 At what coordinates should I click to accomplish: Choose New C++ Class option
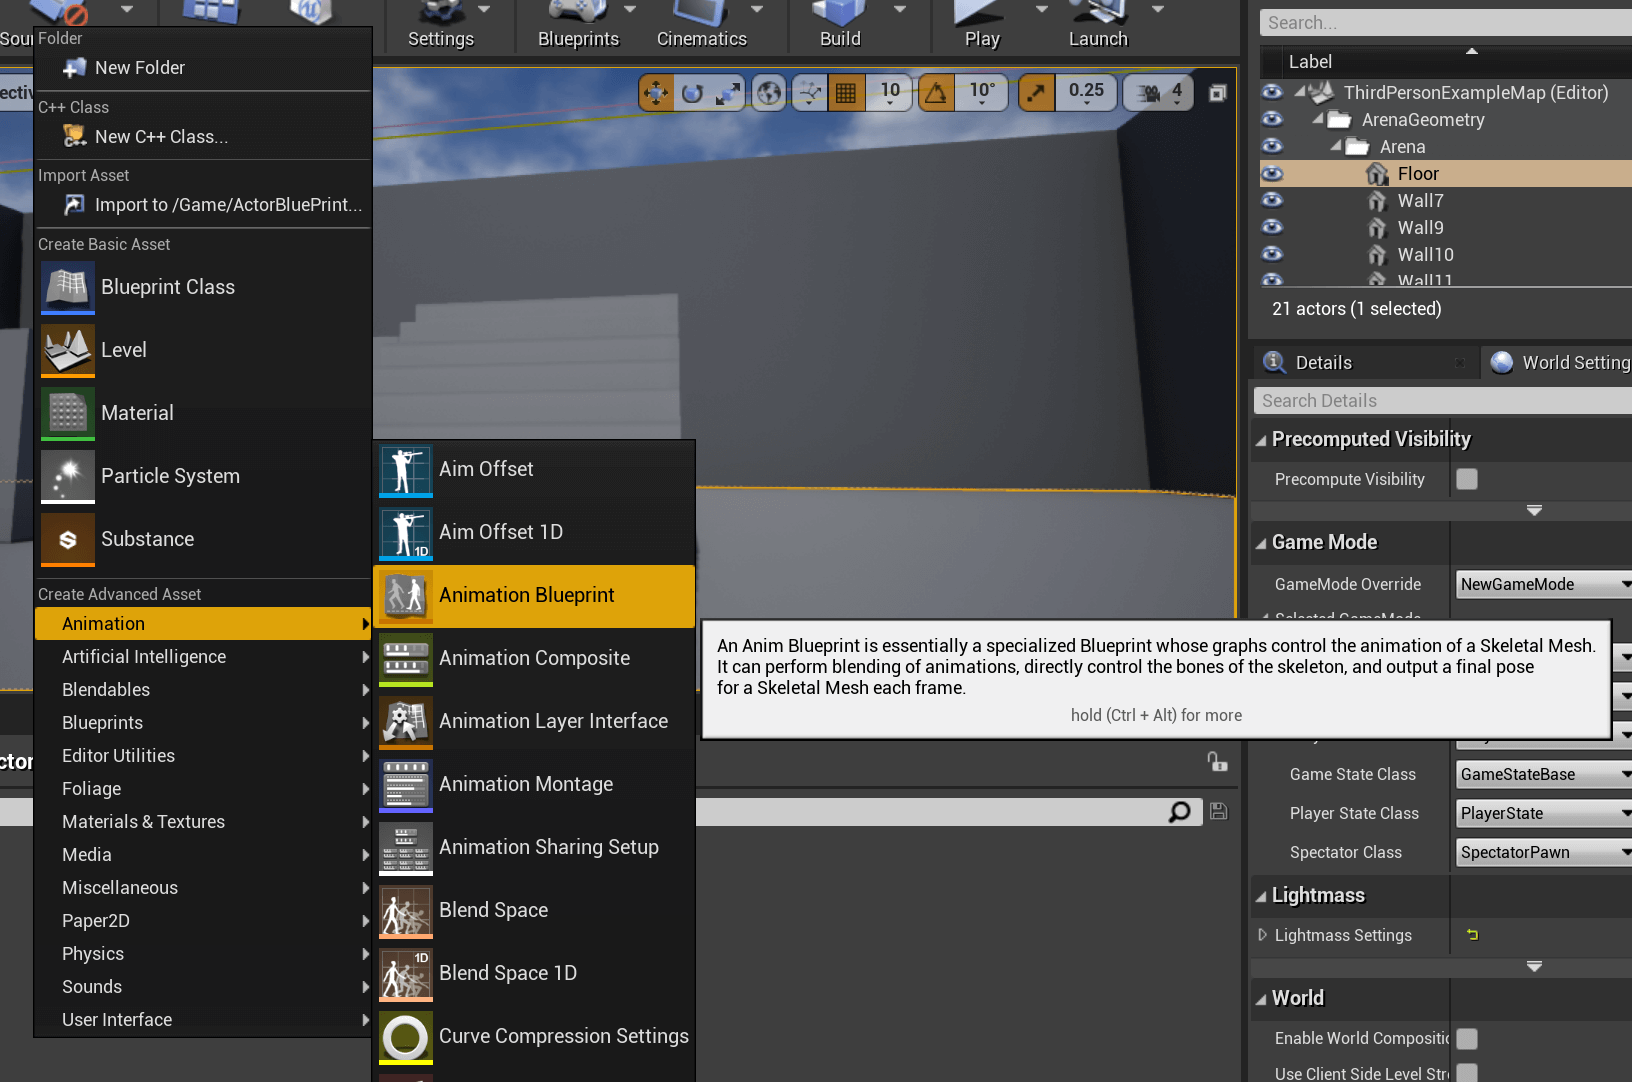point(203,137)
